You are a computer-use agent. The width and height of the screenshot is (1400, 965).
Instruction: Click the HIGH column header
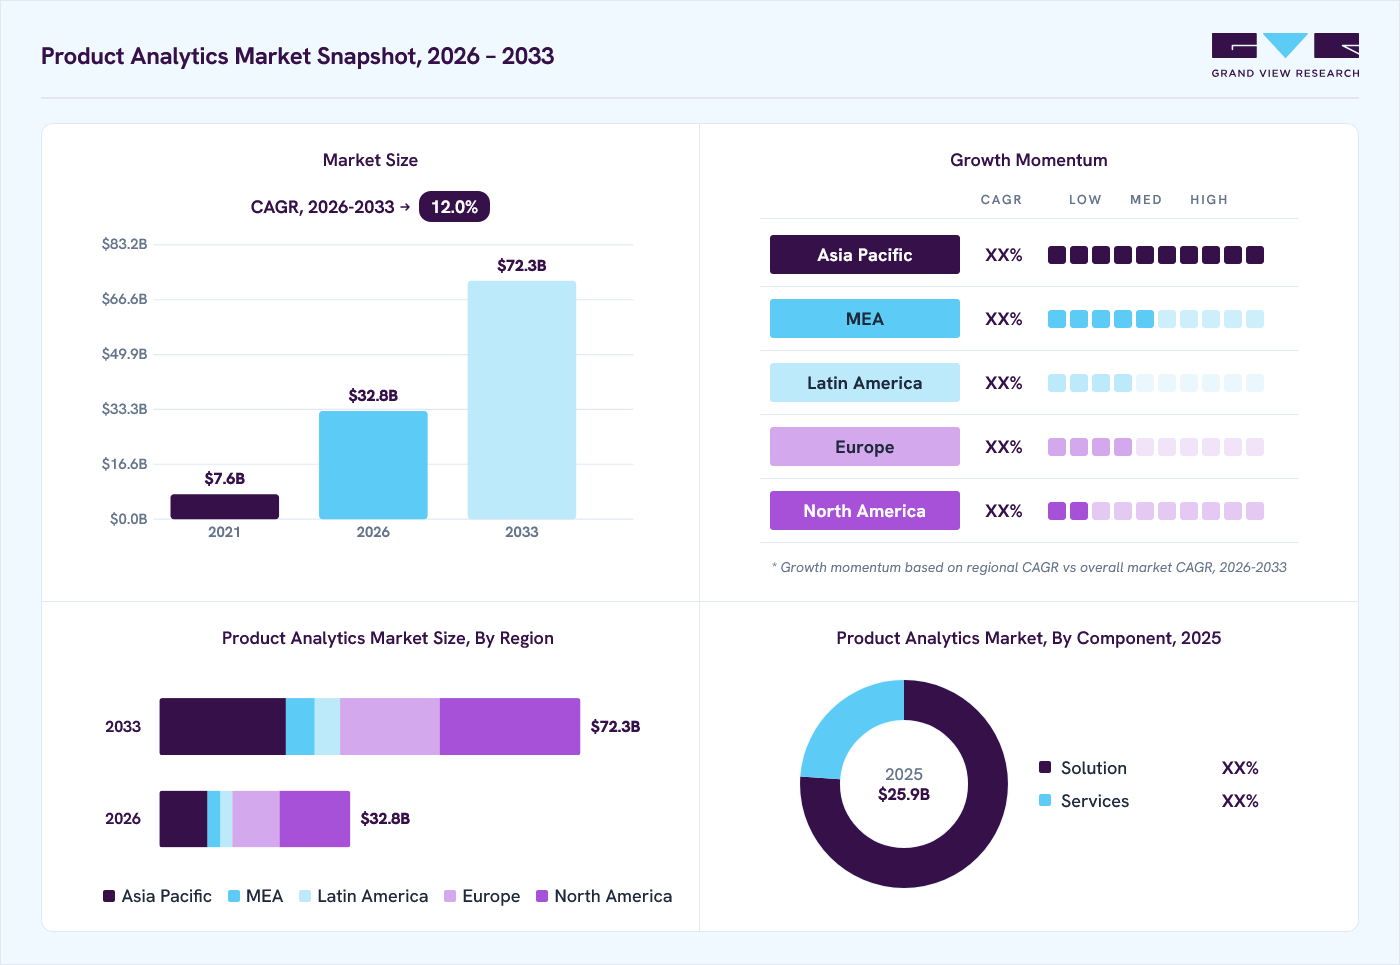[x=1209, y=200]
